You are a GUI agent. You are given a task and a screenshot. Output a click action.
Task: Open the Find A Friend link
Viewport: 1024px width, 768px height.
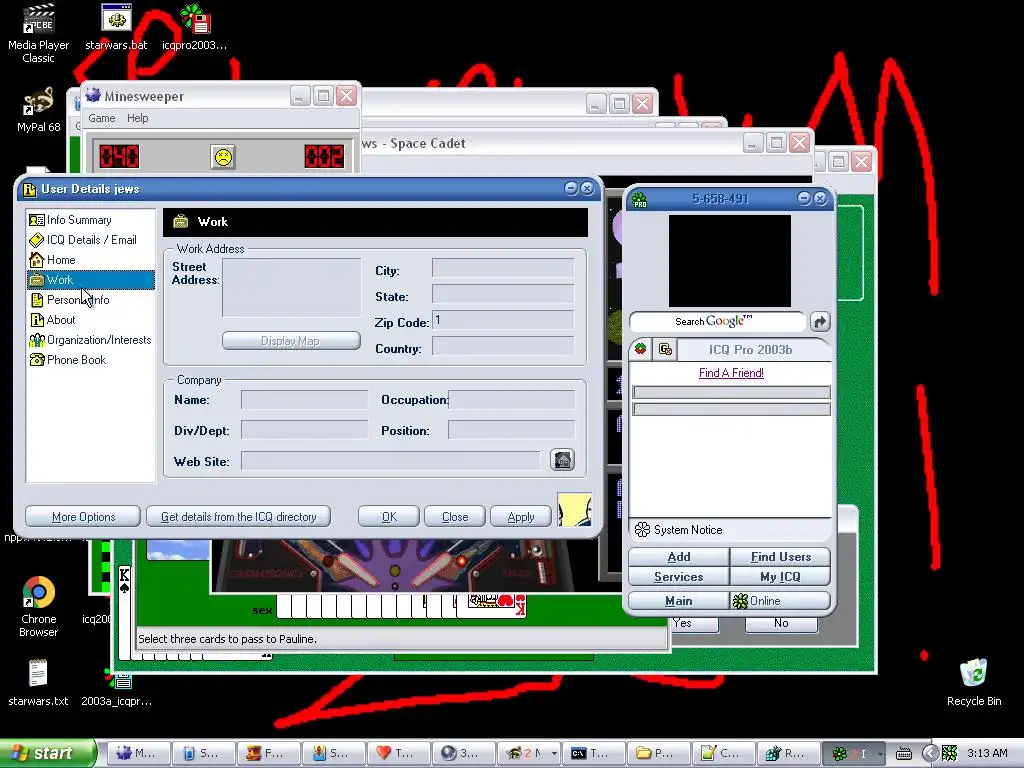731,373
